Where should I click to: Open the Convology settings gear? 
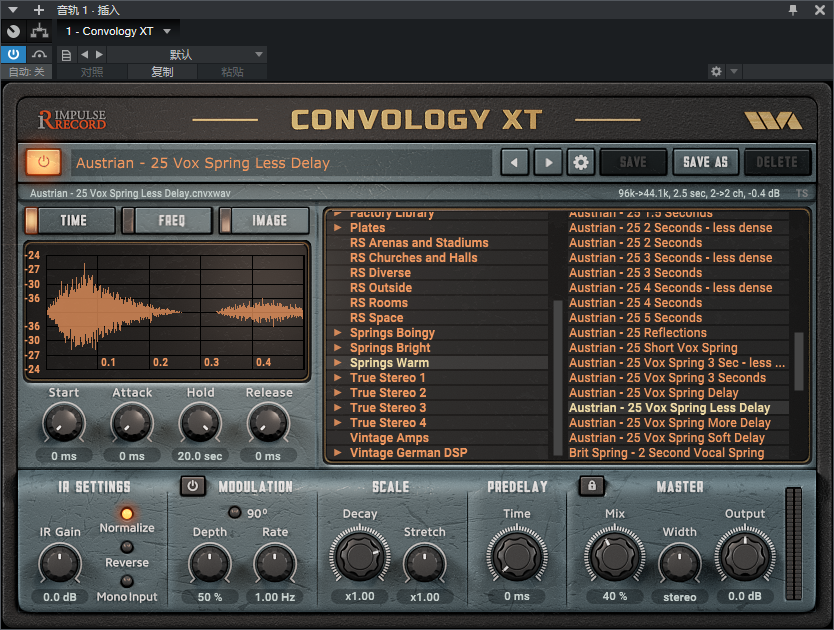(581, 162)
